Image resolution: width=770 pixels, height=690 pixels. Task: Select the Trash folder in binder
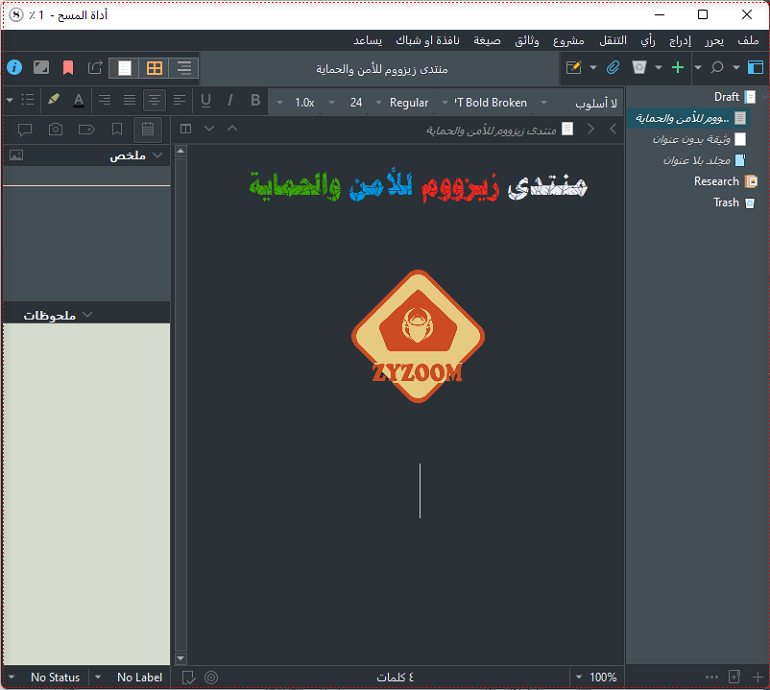click(x=726, y=203)
